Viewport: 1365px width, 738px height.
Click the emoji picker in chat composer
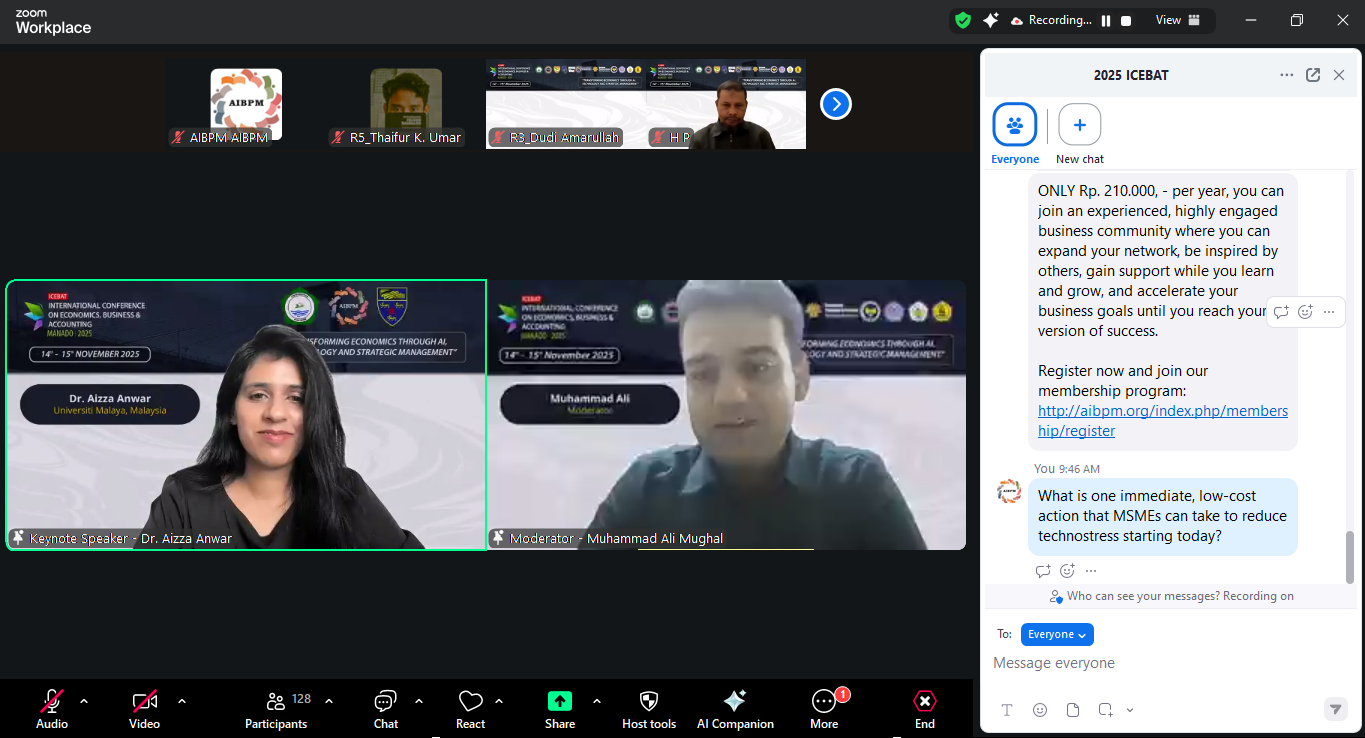pos(1040,710)
